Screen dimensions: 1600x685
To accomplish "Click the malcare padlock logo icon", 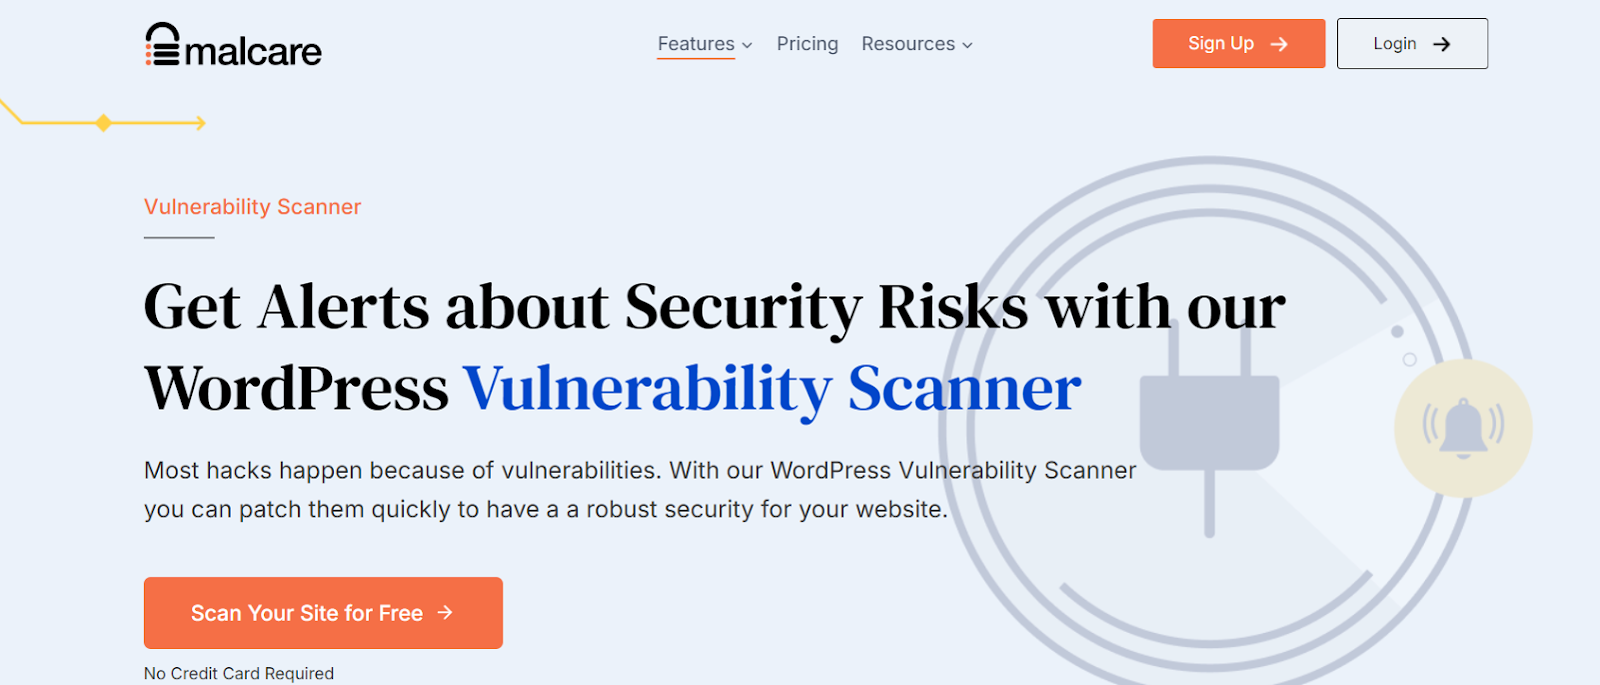I will [162, 45].
